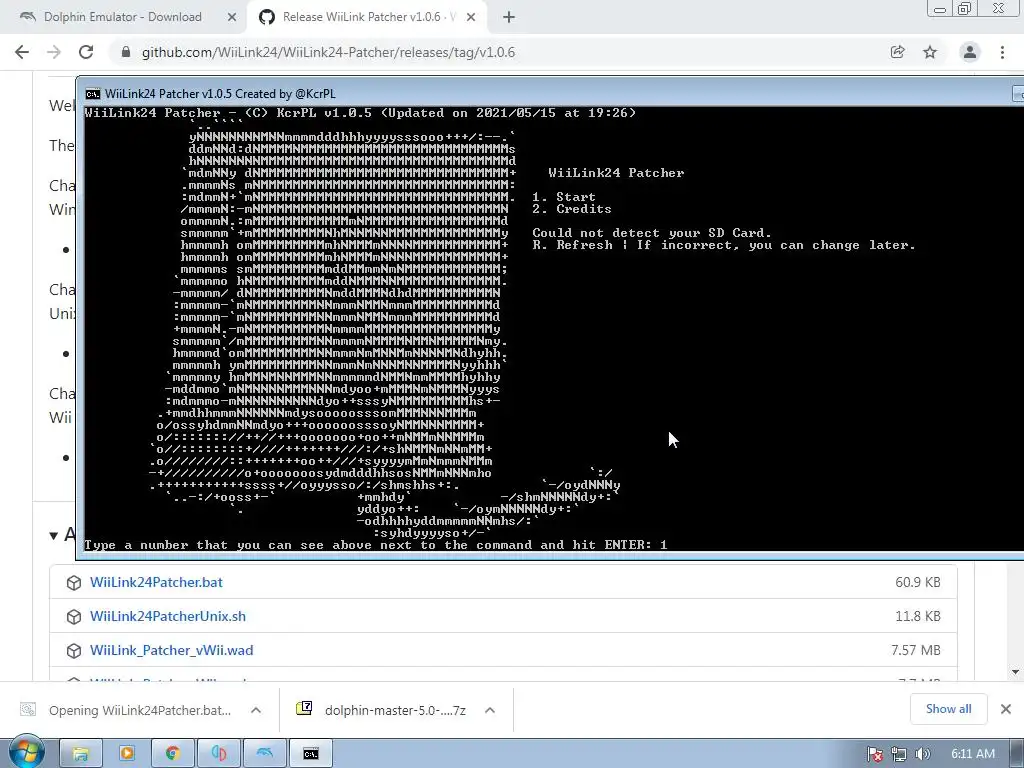Bookmark this page with the star icon
This screenshot has width=1024, height=768.
click(930, 52)
